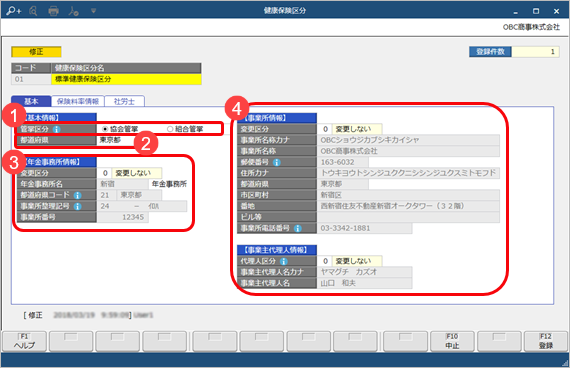Click the OBC商事株式会社 company name at top right
This screenshot has height=368, width=570.
pyautogui.click(x=531, y=27)
